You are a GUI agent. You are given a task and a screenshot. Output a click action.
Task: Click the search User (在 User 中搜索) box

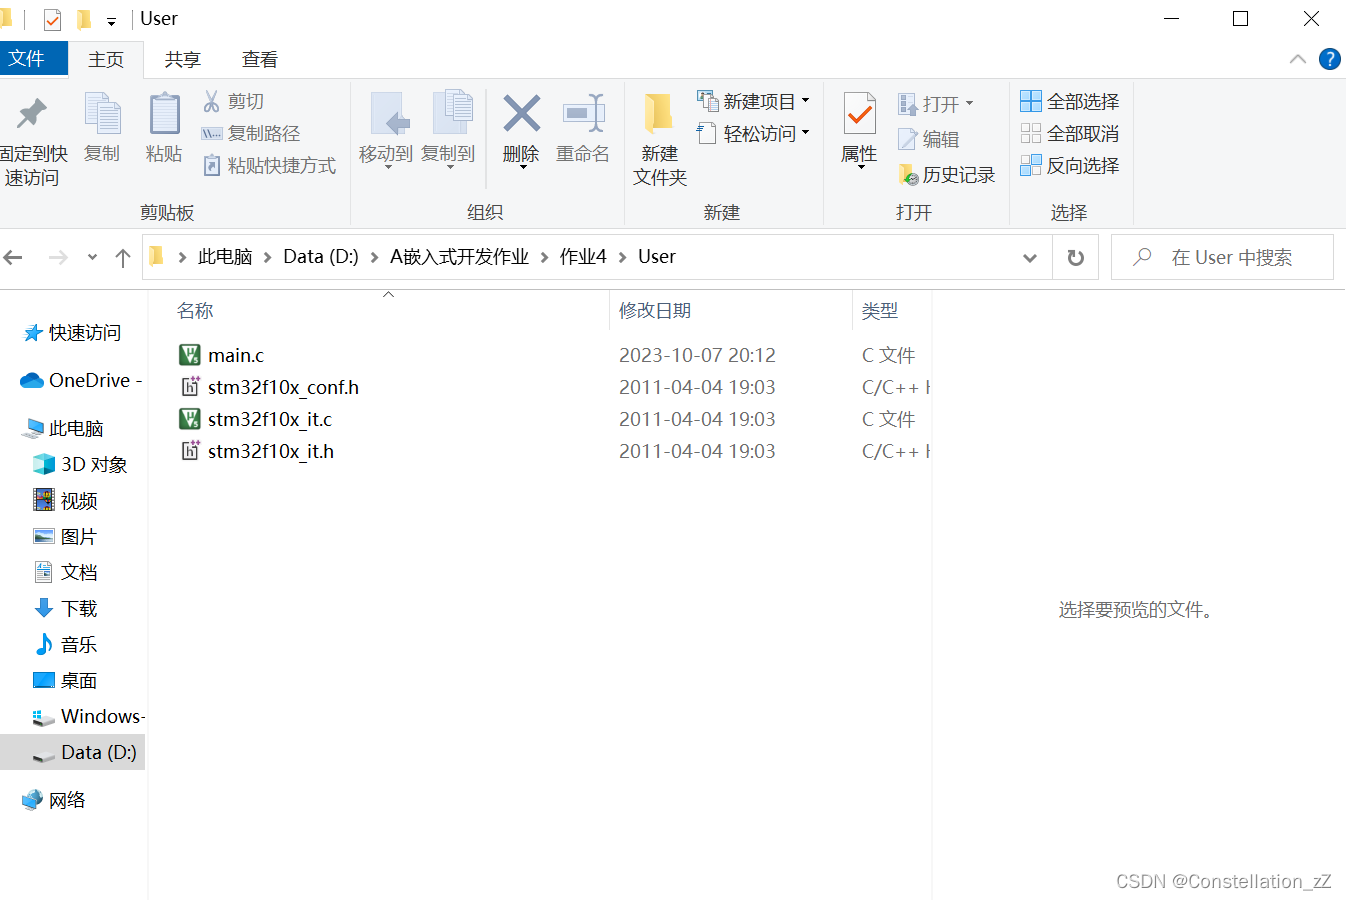1222,258
